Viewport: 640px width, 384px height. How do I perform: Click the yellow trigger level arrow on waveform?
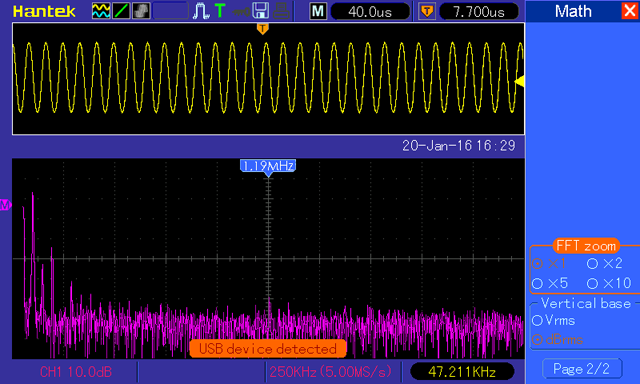519,81
